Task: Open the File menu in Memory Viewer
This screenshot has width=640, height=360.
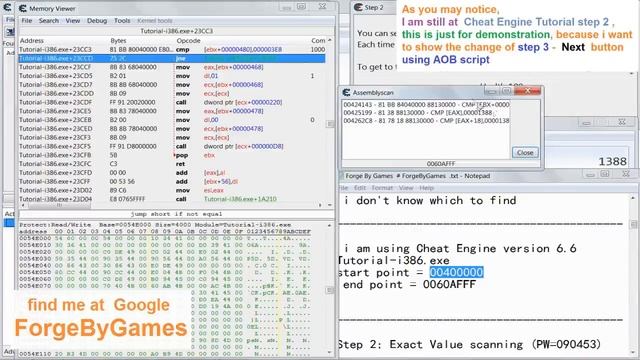Action: pyautogui.click(x=27, y=20)
